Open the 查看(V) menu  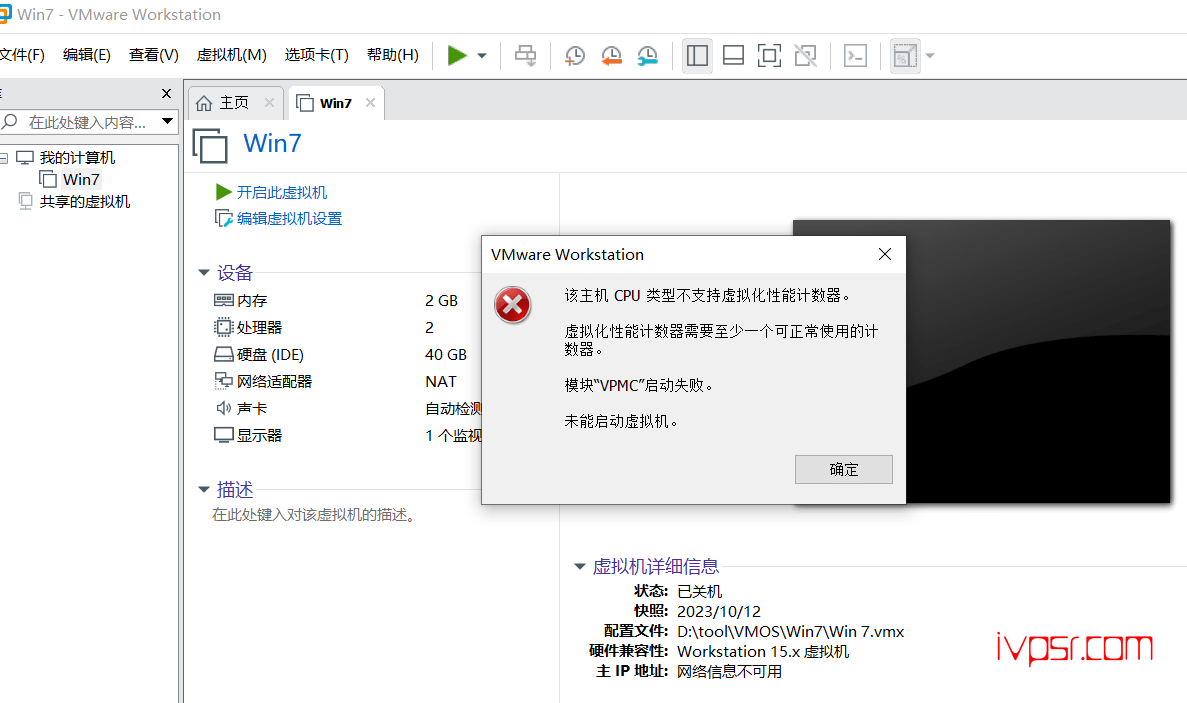[x=154, y=54]
